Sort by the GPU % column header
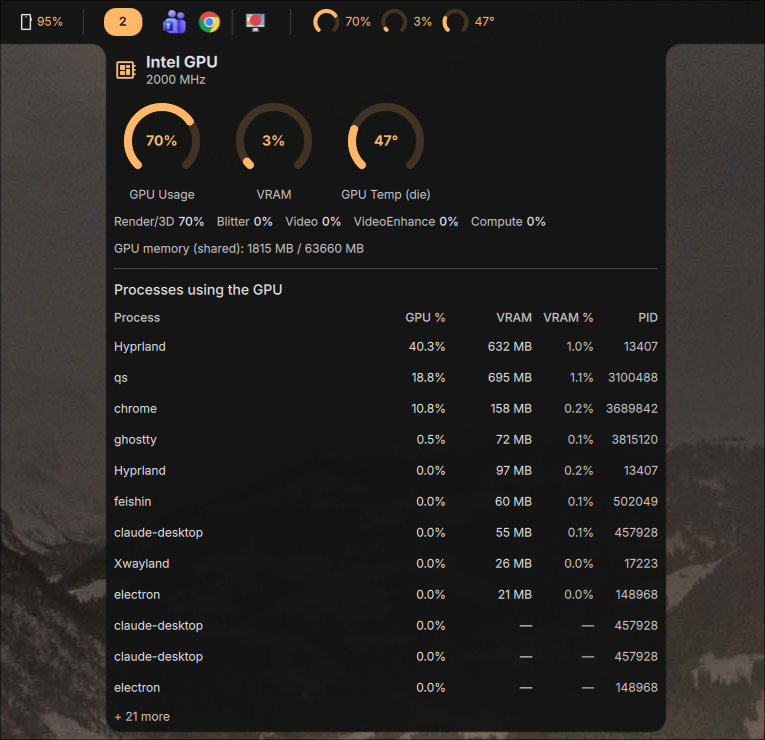 coord(425,318)
